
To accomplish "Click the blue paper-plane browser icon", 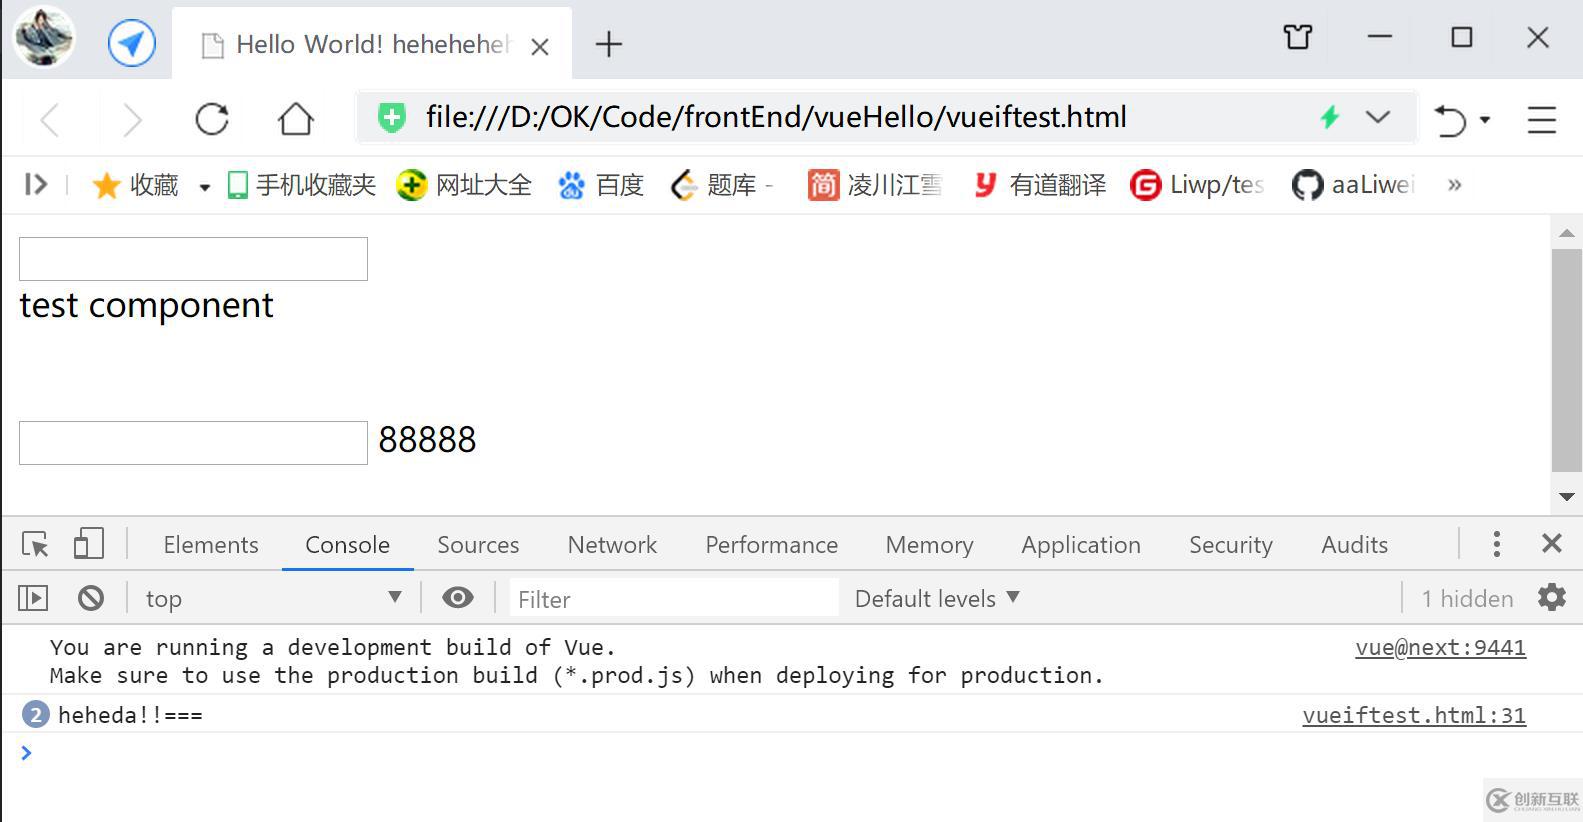I will point(132,43).
